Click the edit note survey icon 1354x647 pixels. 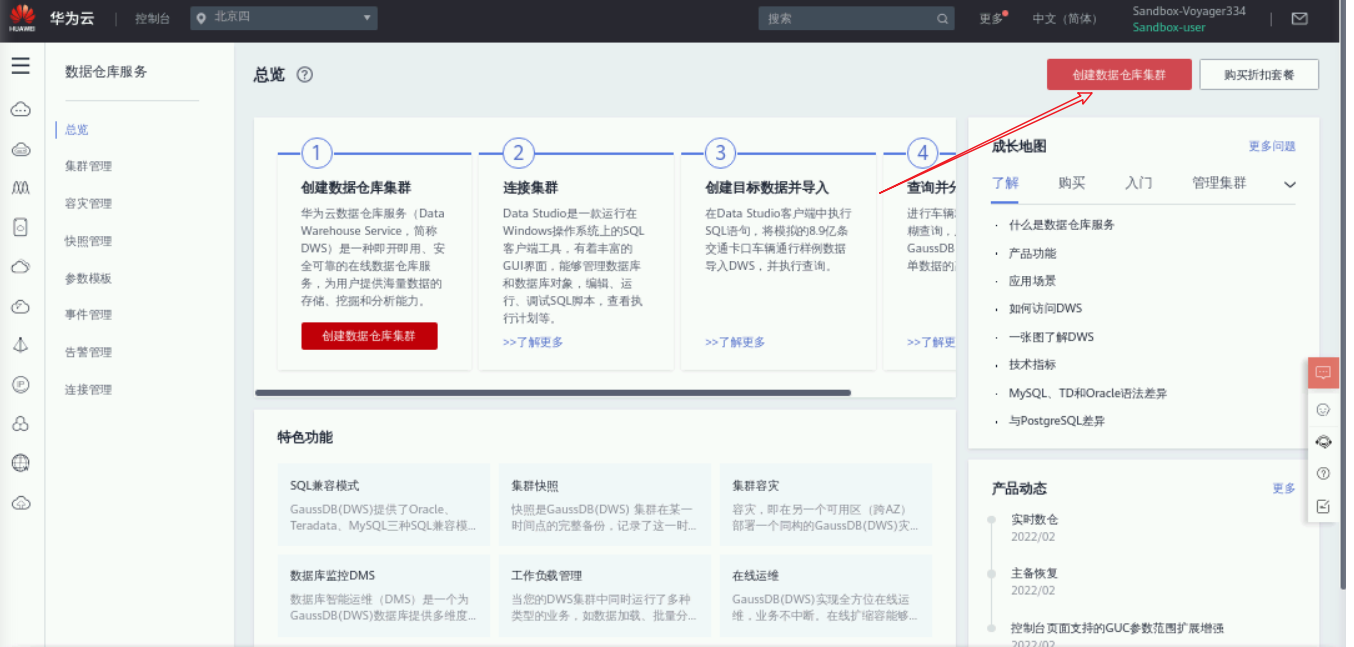click(x=1323, y=507)
